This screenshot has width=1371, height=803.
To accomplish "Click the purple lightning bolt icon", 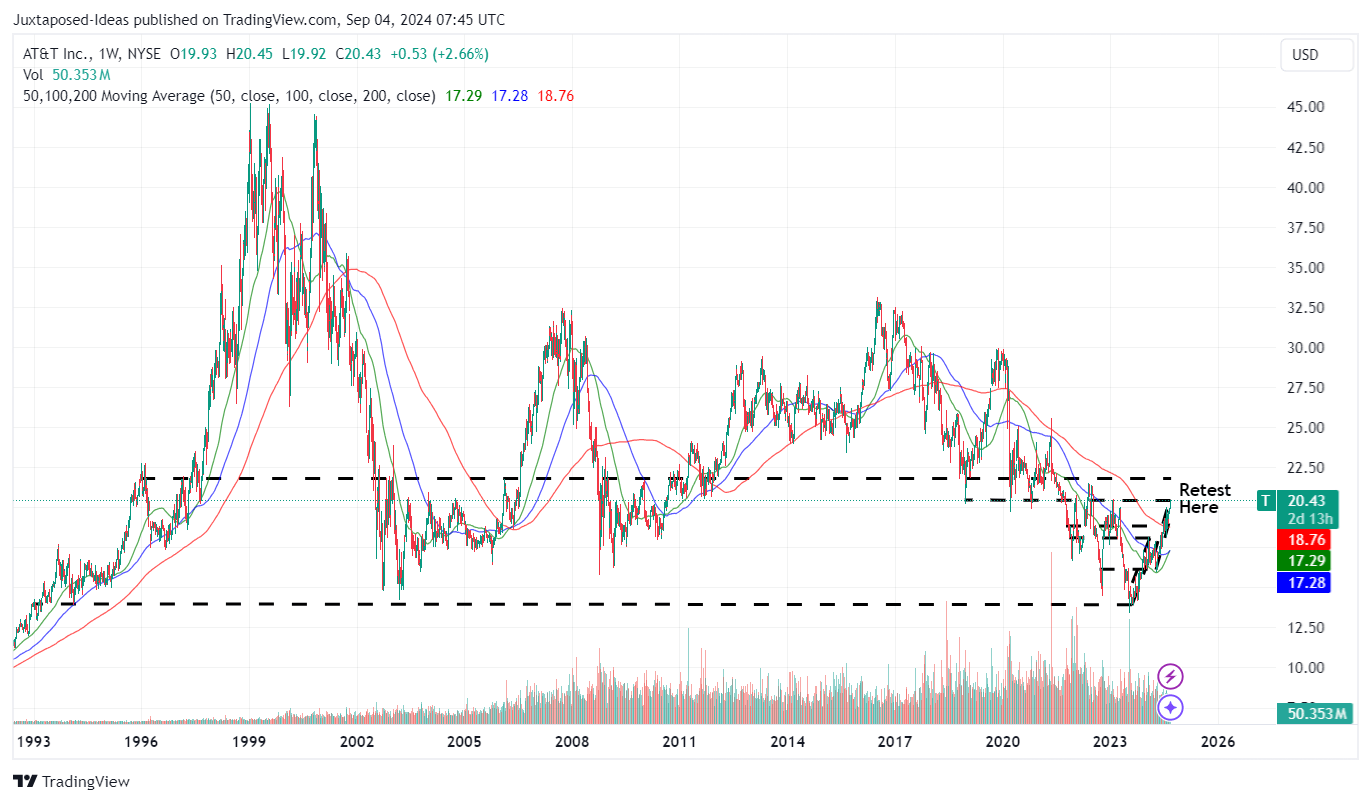I will pyautogui.click(x=1170, y=677).
